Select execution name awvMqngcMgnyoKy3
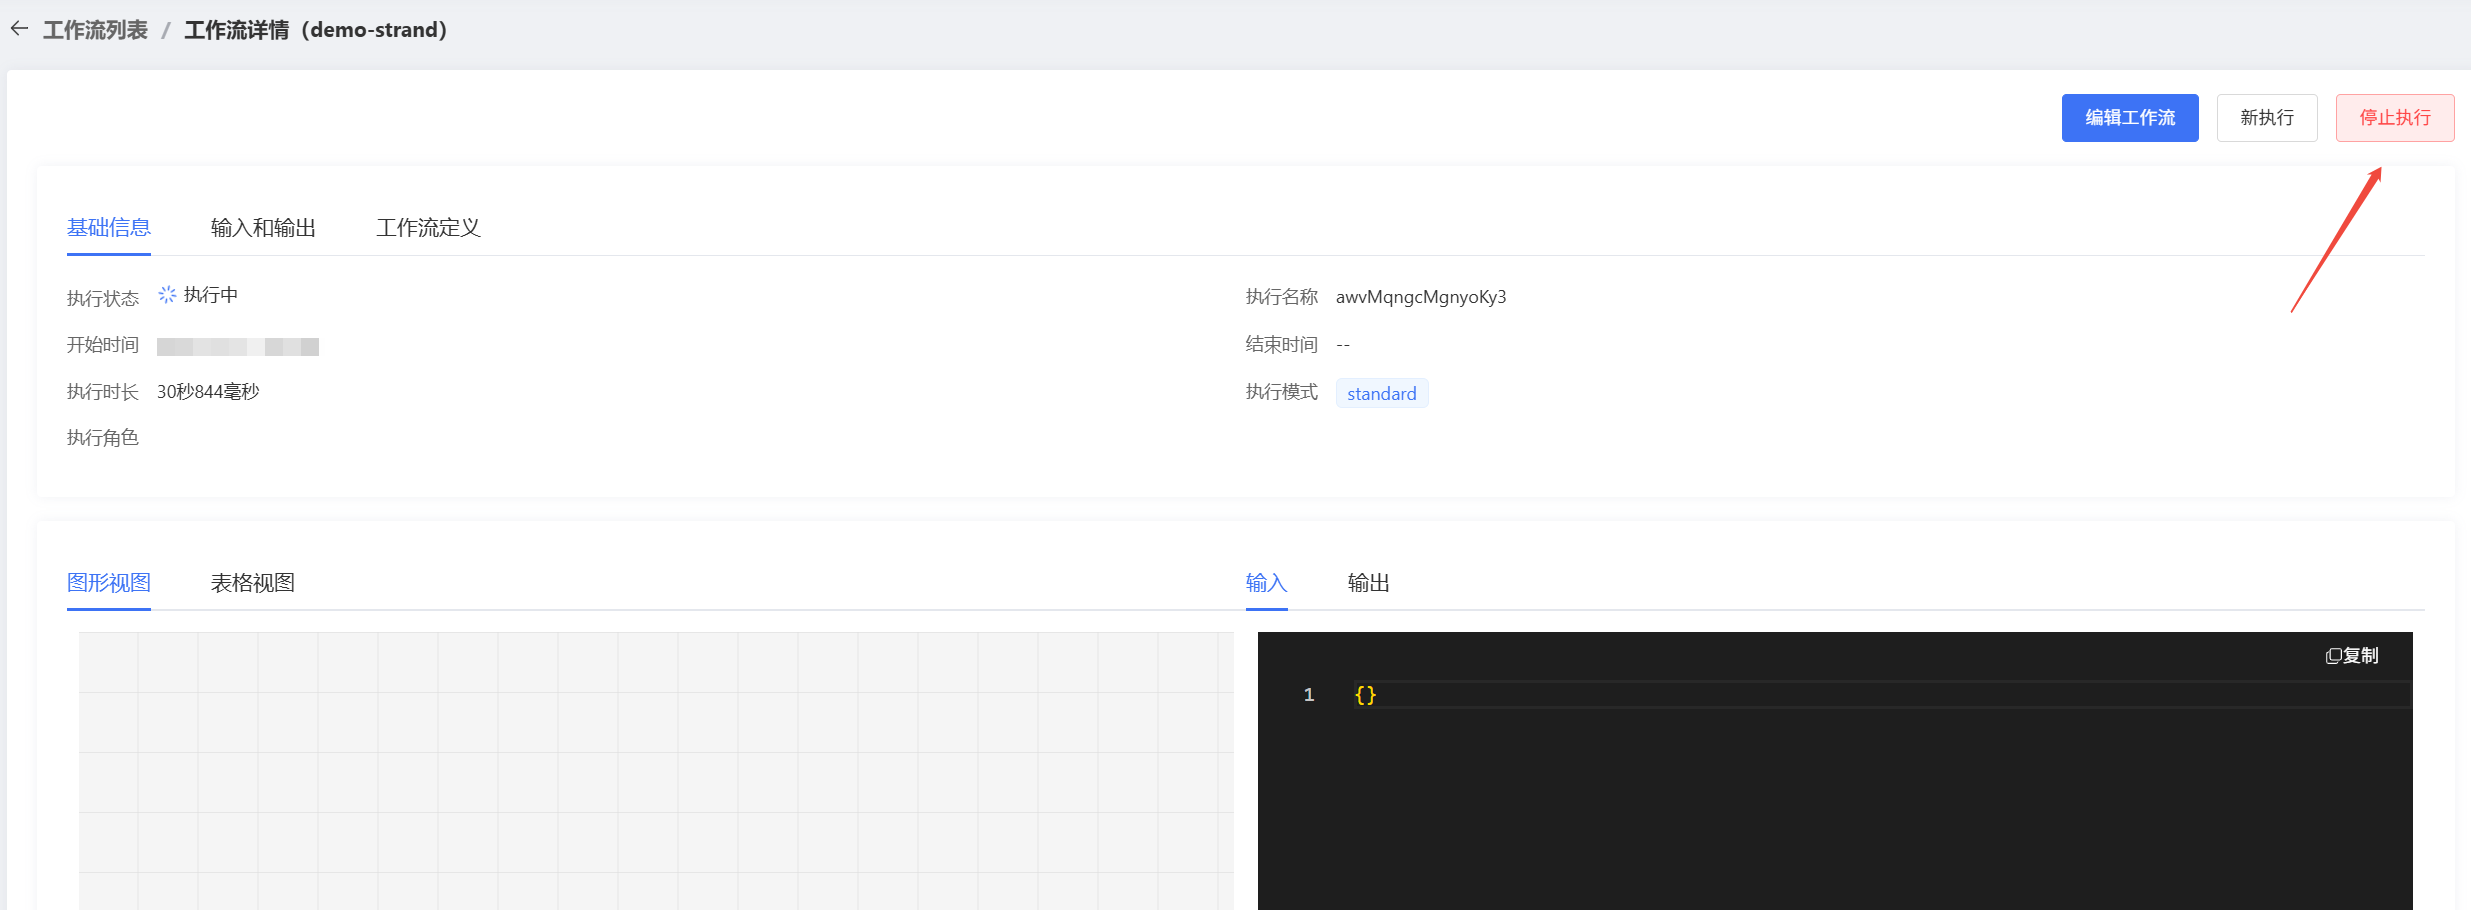The width and height of the screenshot is (2471, 910). pyautogui.click(x=1421, y=297)
